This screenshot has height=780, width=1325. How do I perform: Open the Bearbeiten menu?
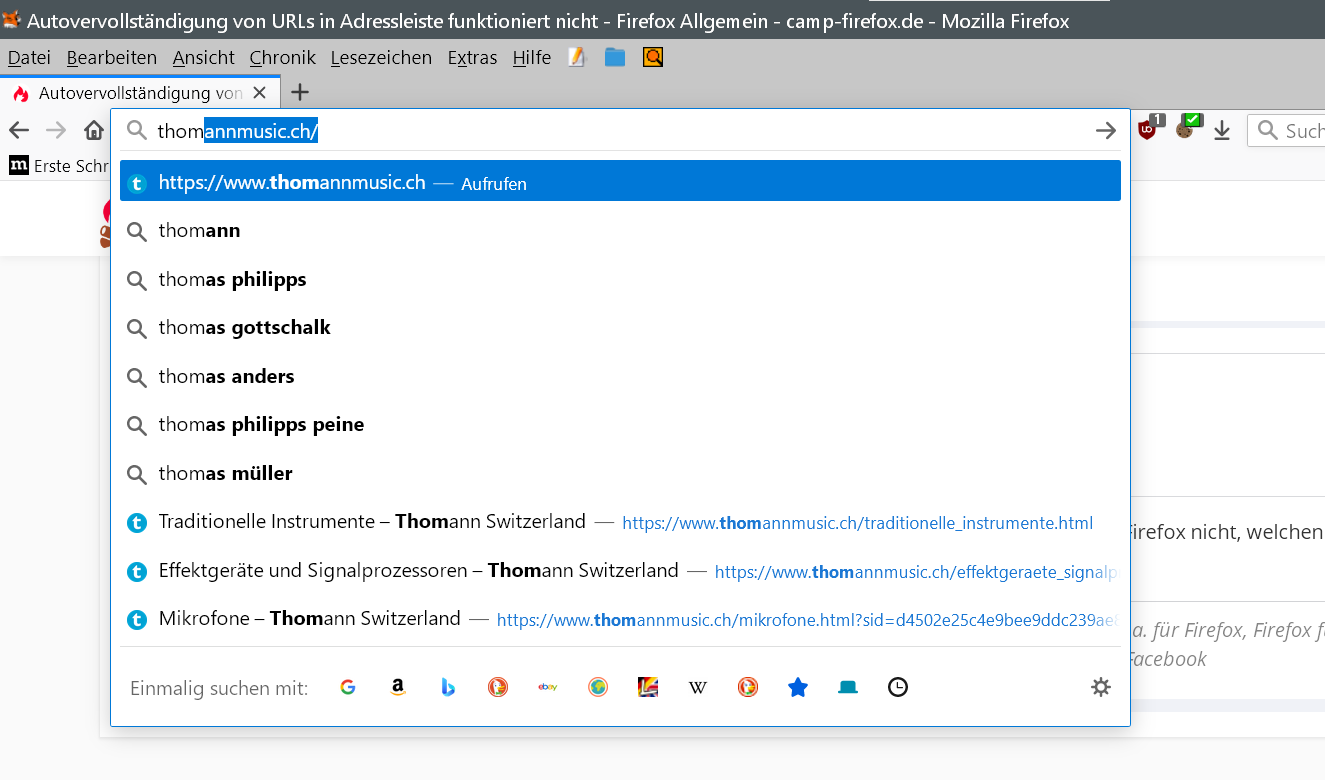(112, 58)
